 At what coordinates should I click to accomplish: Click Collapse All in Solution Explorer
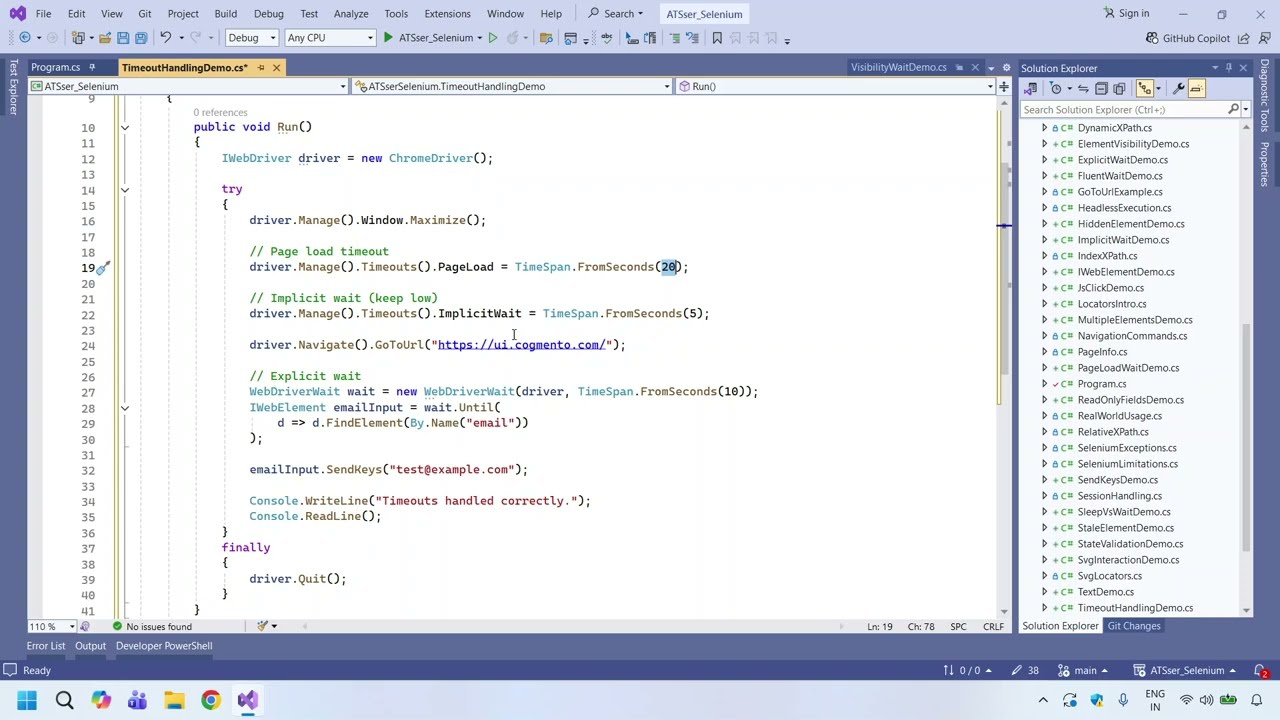1101,88
